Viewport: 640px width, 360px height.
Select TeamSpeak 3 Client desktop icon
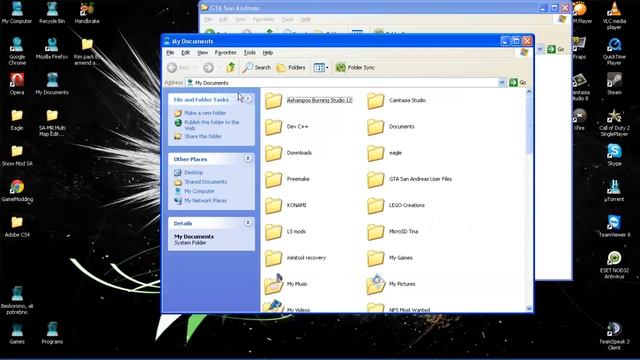point(614,336)
